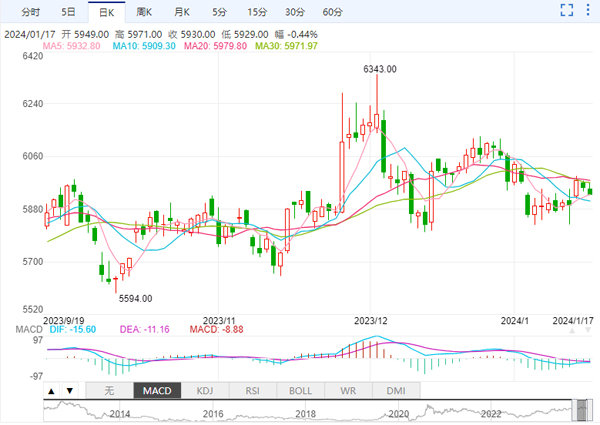Select the KDJ indicator button
600x425 pixels.
pos(205,391)
